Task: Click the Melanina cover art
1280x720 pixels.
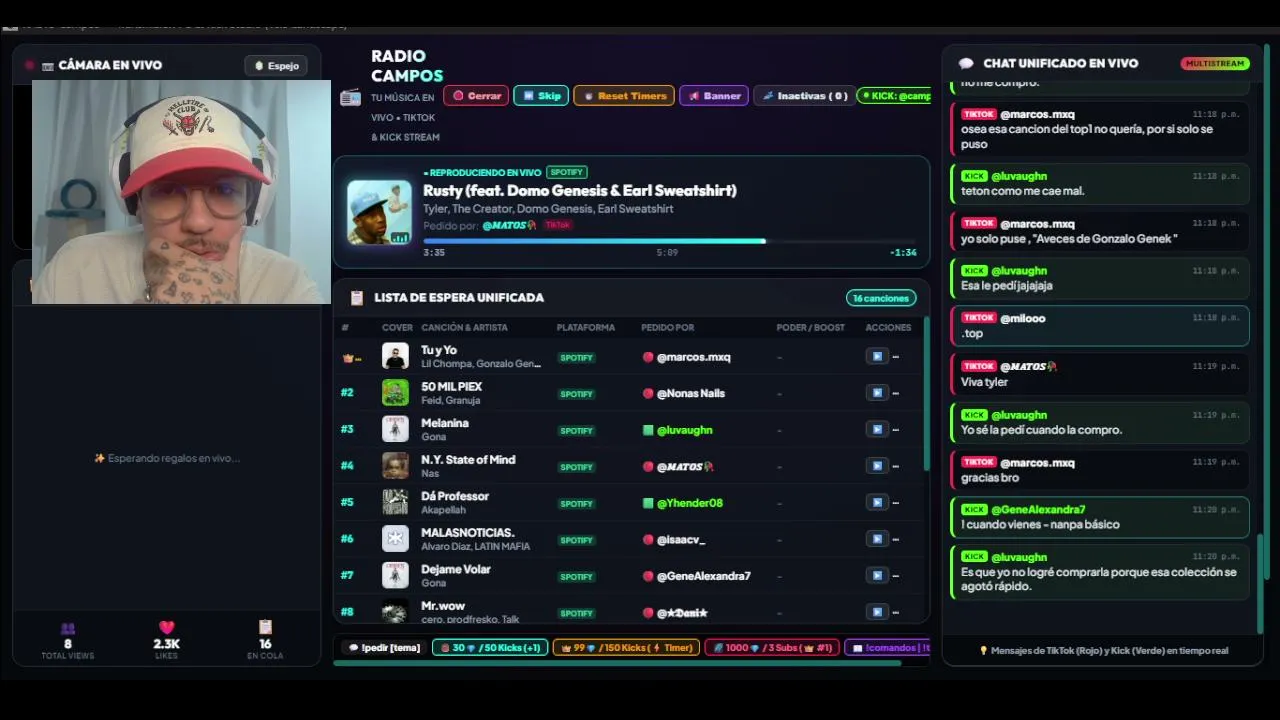Action: [395, 430]
